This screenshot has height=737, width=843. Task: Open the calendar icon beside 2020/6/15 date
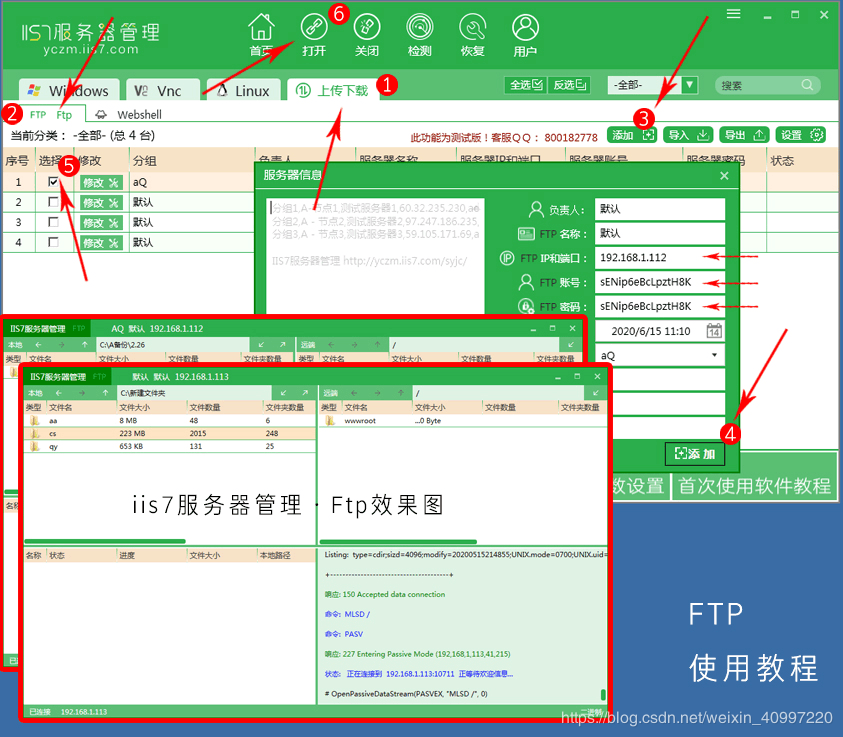tap(714, 331)
